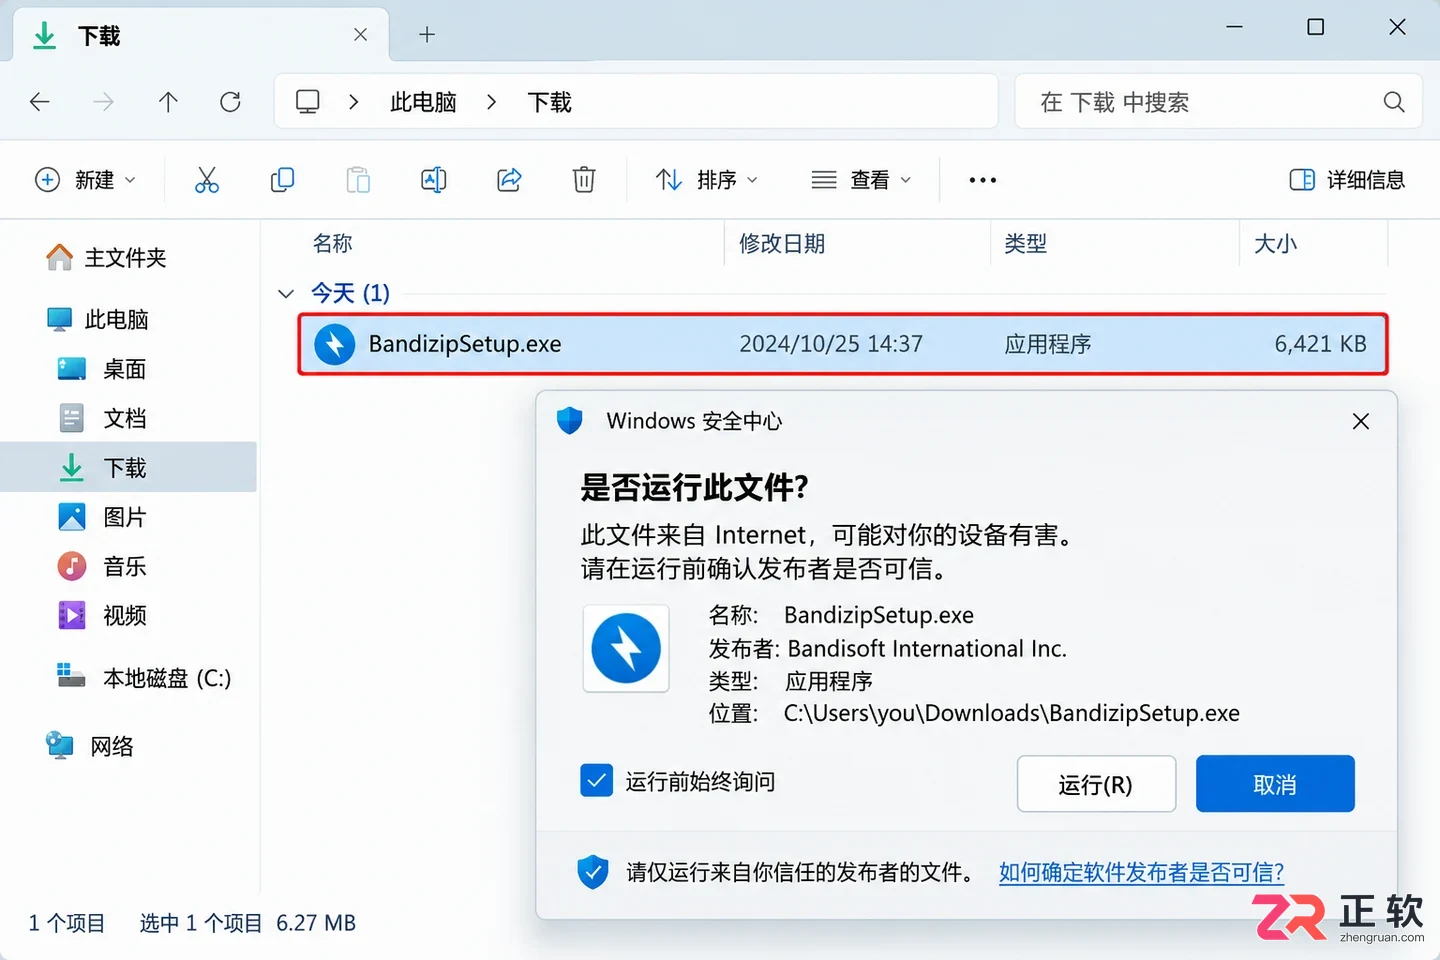Viewport: 1440px width, 960px height.
Task: Click the Cut scissors icon
Action: 207,180
